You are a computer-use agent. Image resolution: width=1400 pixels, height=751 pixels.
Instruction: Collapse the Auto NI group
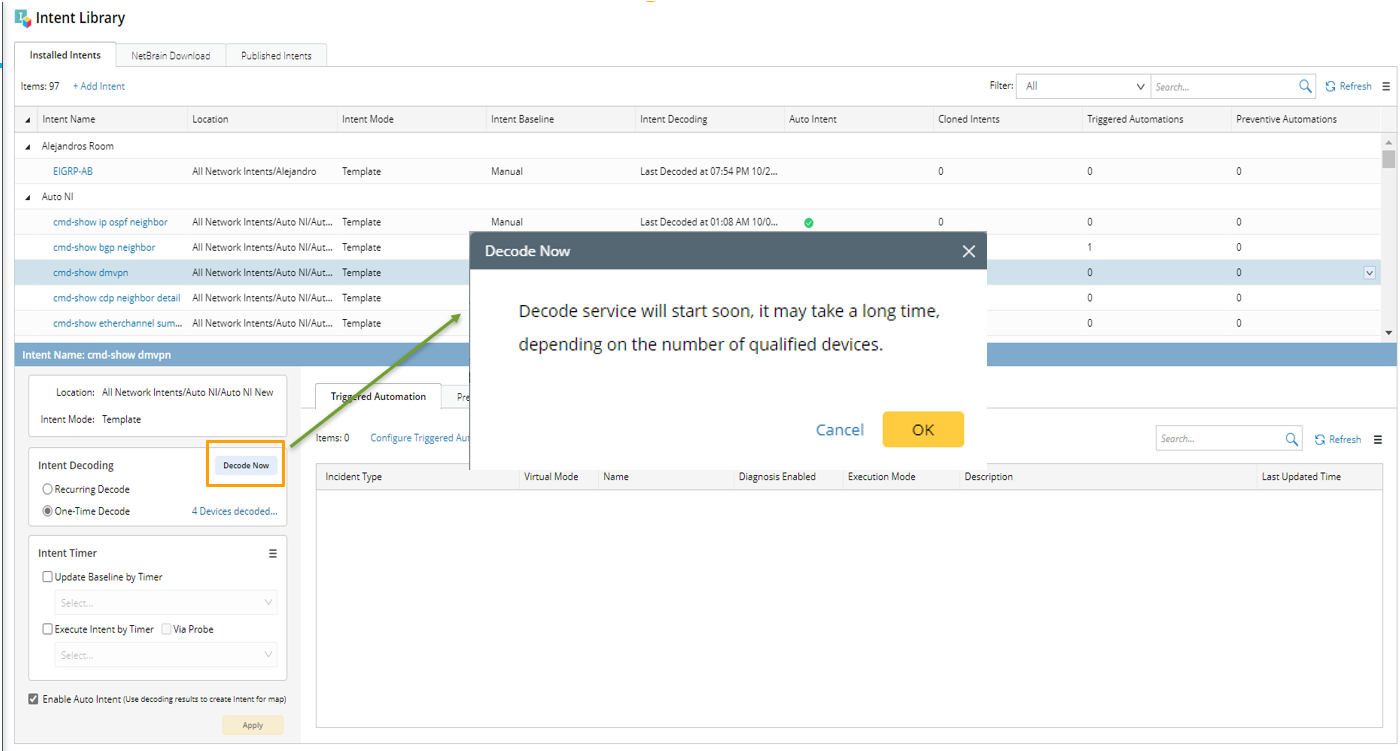click(x=28, y=197)
